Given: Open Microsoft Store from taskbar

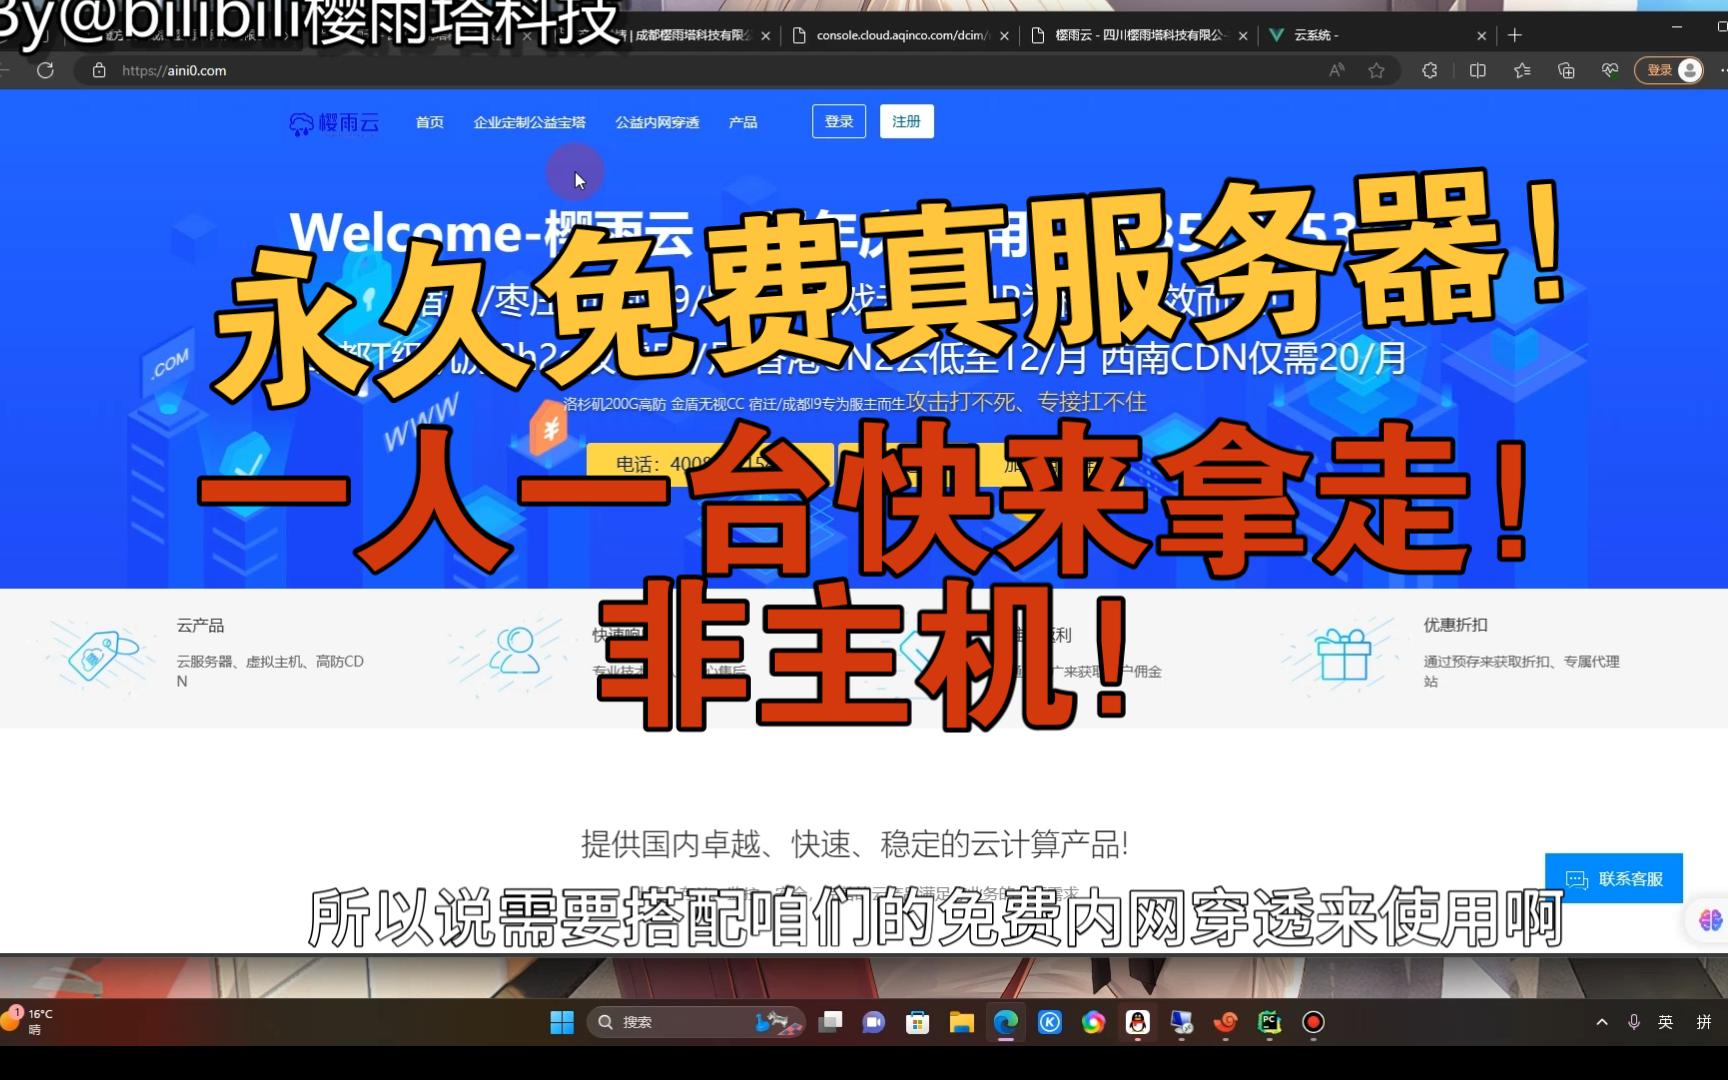Looking at the screenshot, I should (918, 1022).
